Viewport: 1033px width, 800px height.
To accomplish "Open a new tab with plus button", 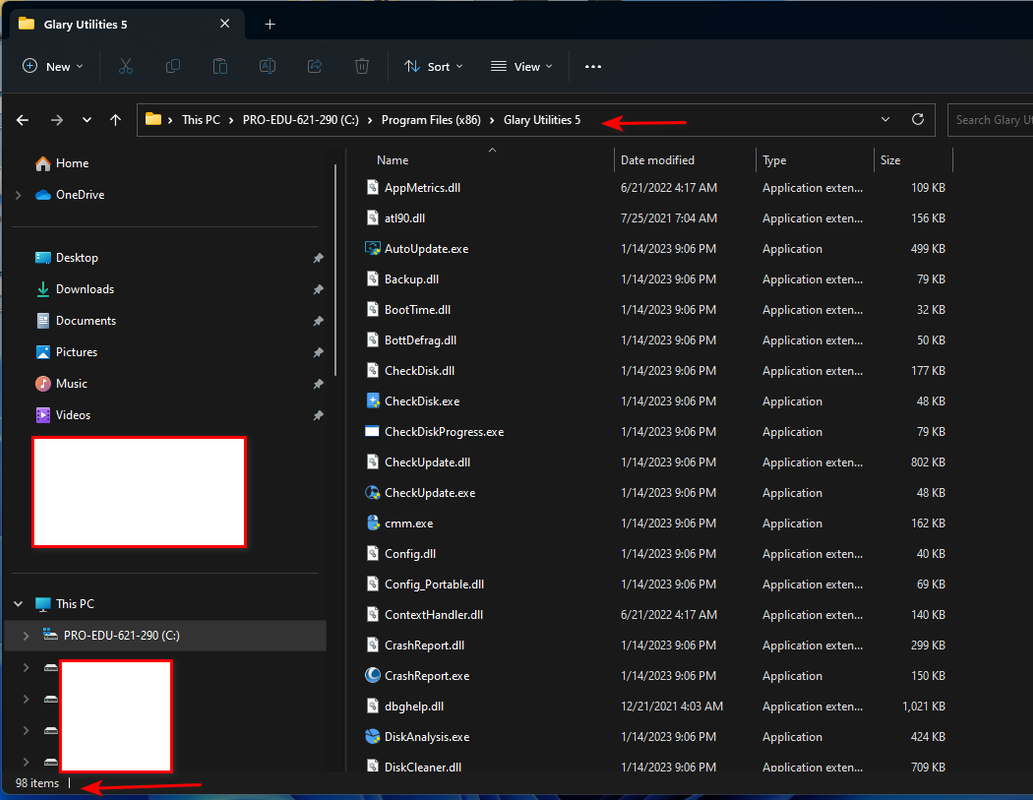I will tap(270, 24).
